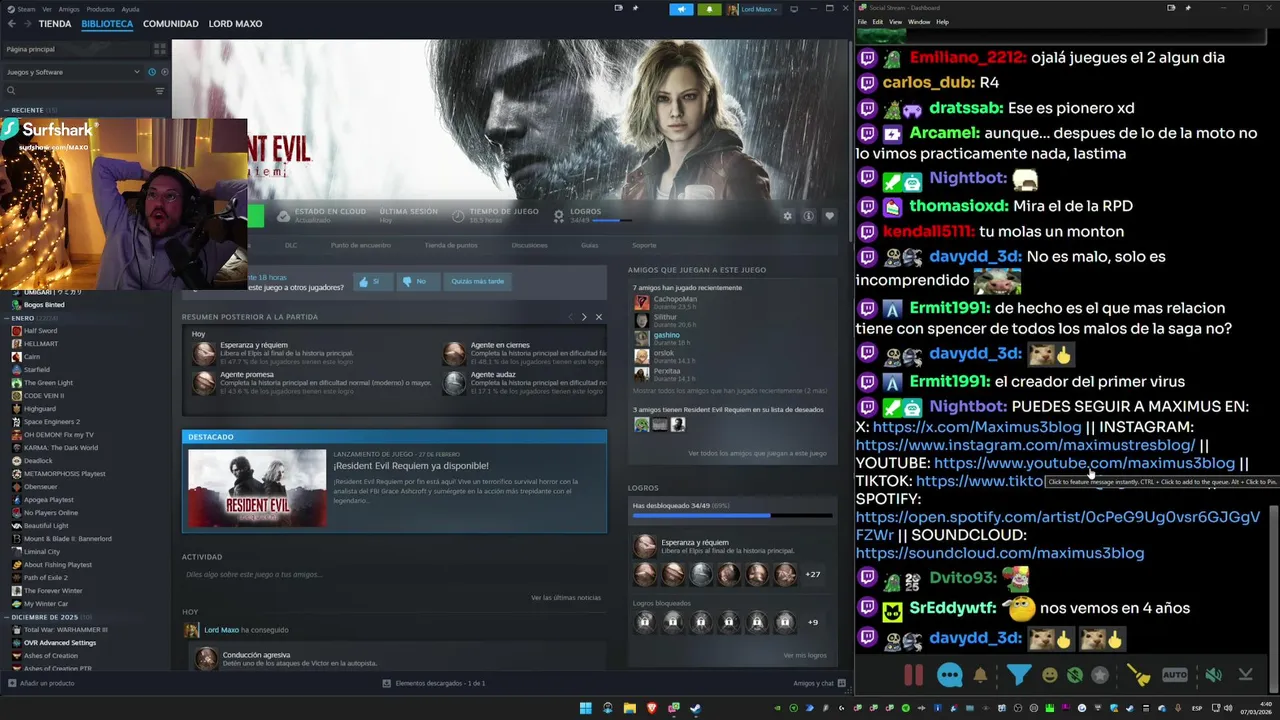Close the post-game summary panel
Screen dimensions: 1280x720
point(599,317)
